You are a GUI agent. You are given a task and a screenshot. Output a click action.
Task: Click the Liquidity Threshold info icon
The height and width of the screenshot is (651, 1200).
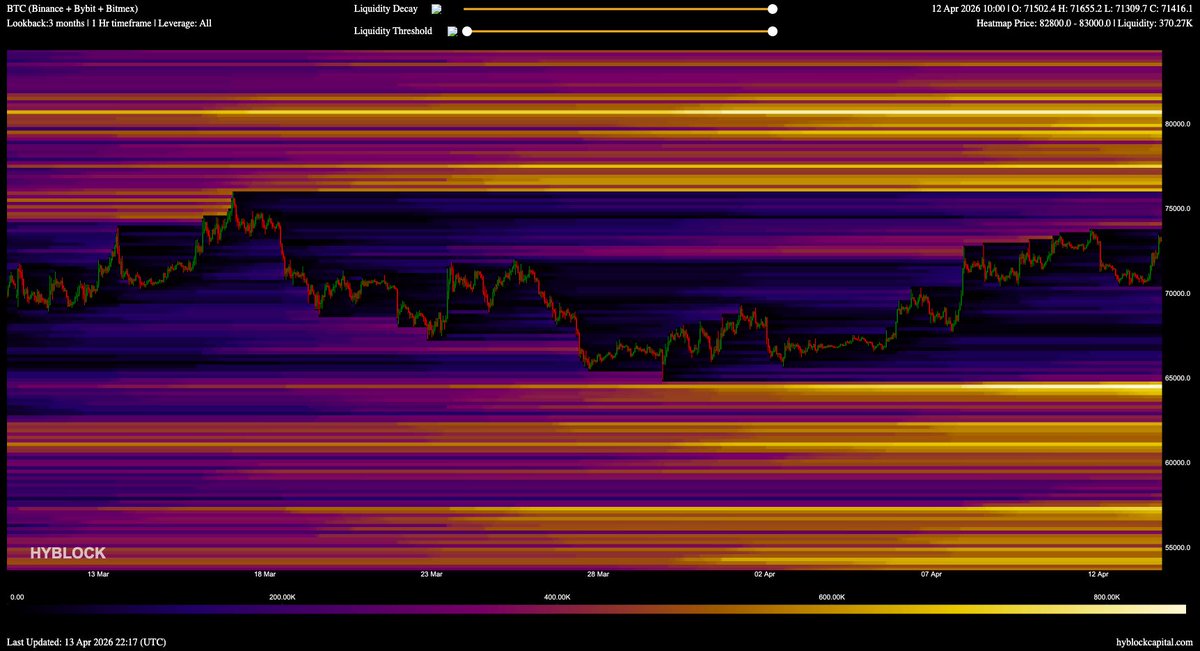(452, 31)
